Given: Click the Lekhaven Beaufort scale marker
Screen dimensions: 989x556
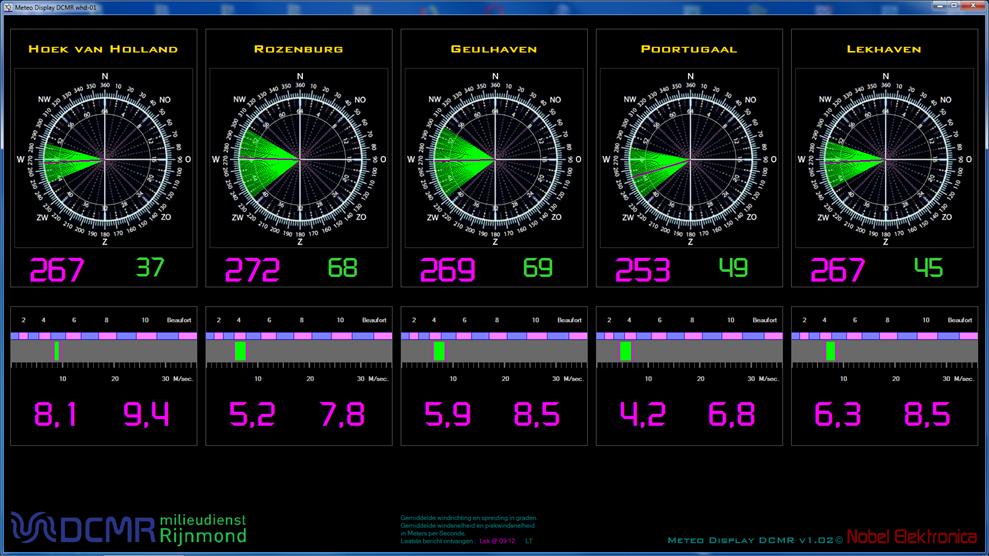Looking at the screenshot, I should (x=831, y=351).
